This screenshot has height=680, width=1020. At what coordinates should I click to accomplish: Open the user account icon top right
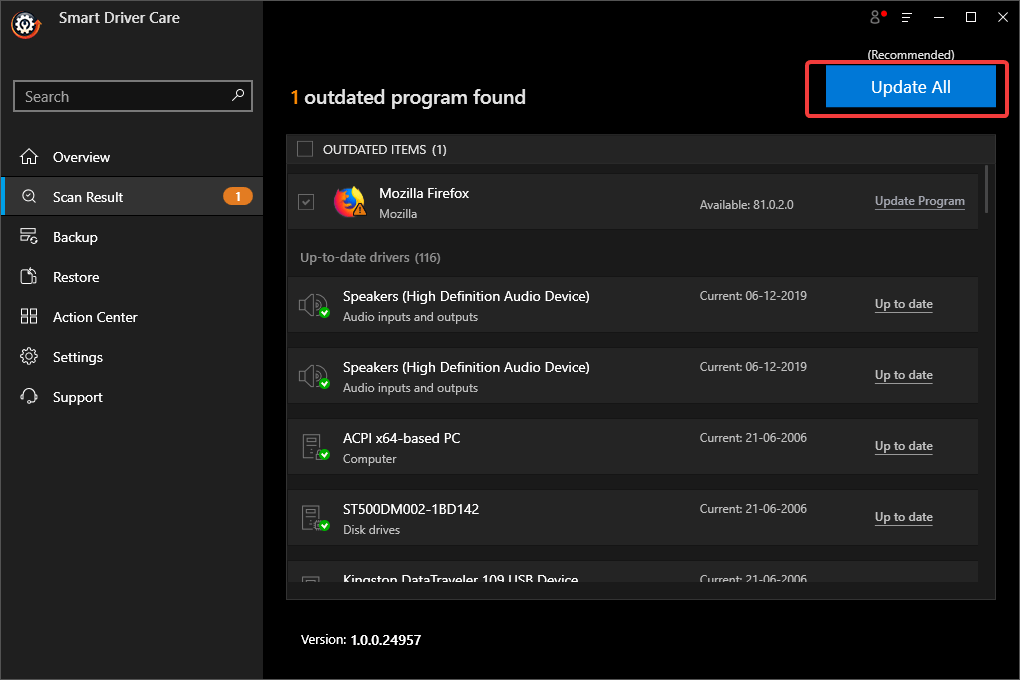tap(874, 17)
